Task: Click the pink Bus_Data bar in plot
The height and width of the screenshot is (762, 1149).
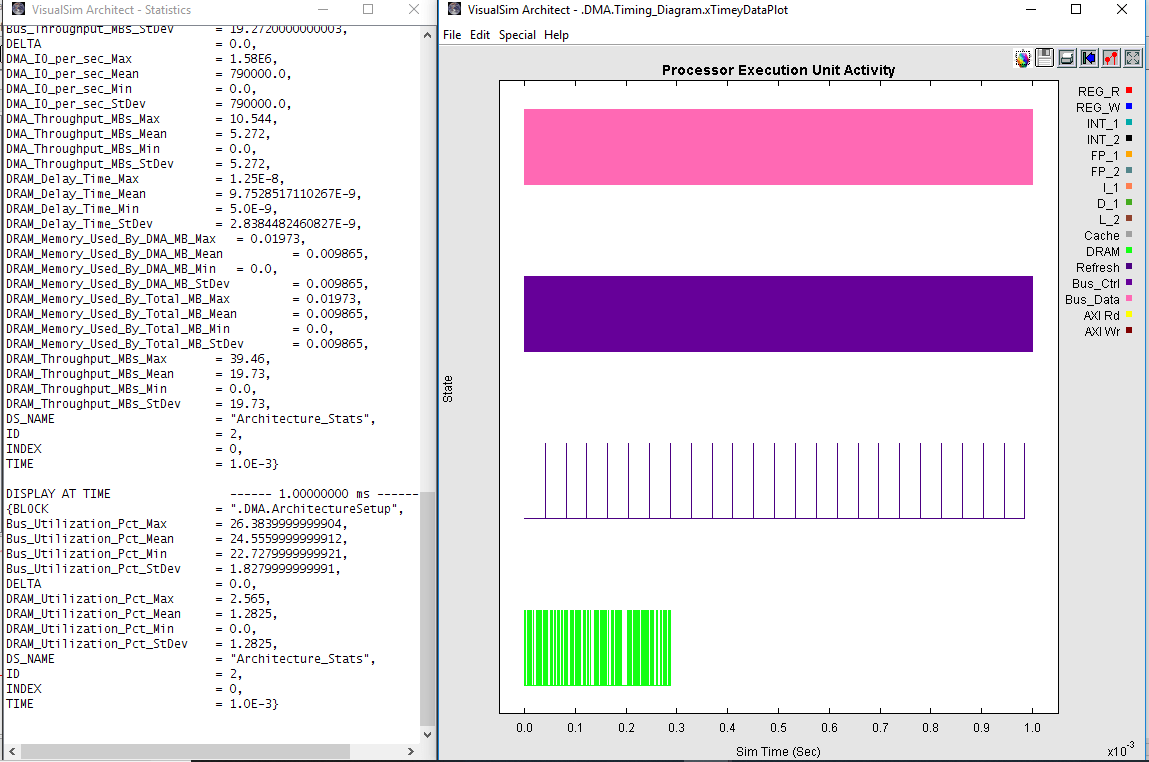Action: pos(778,147)
